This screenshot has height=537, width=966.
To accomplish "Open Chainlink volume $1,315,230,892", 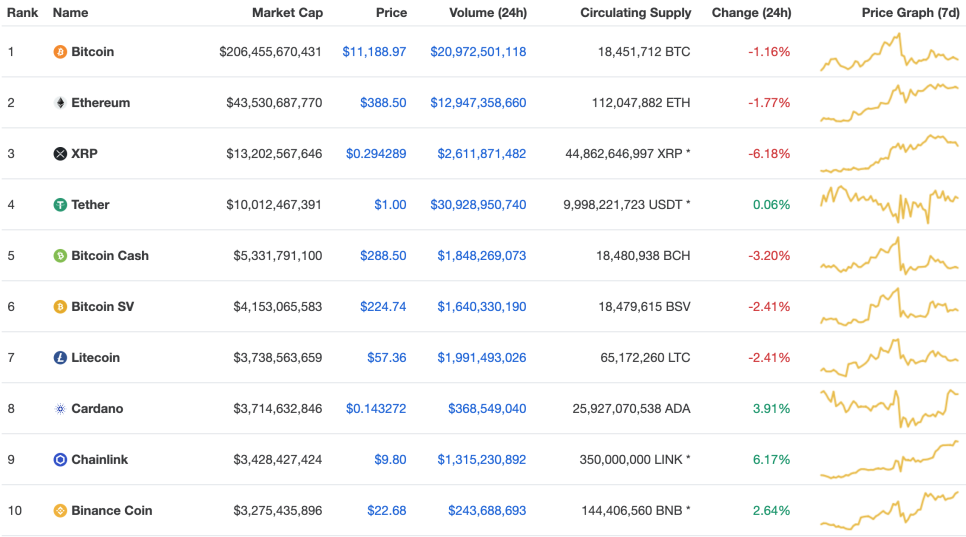I will pyautogui.click(x=482, y=460).
